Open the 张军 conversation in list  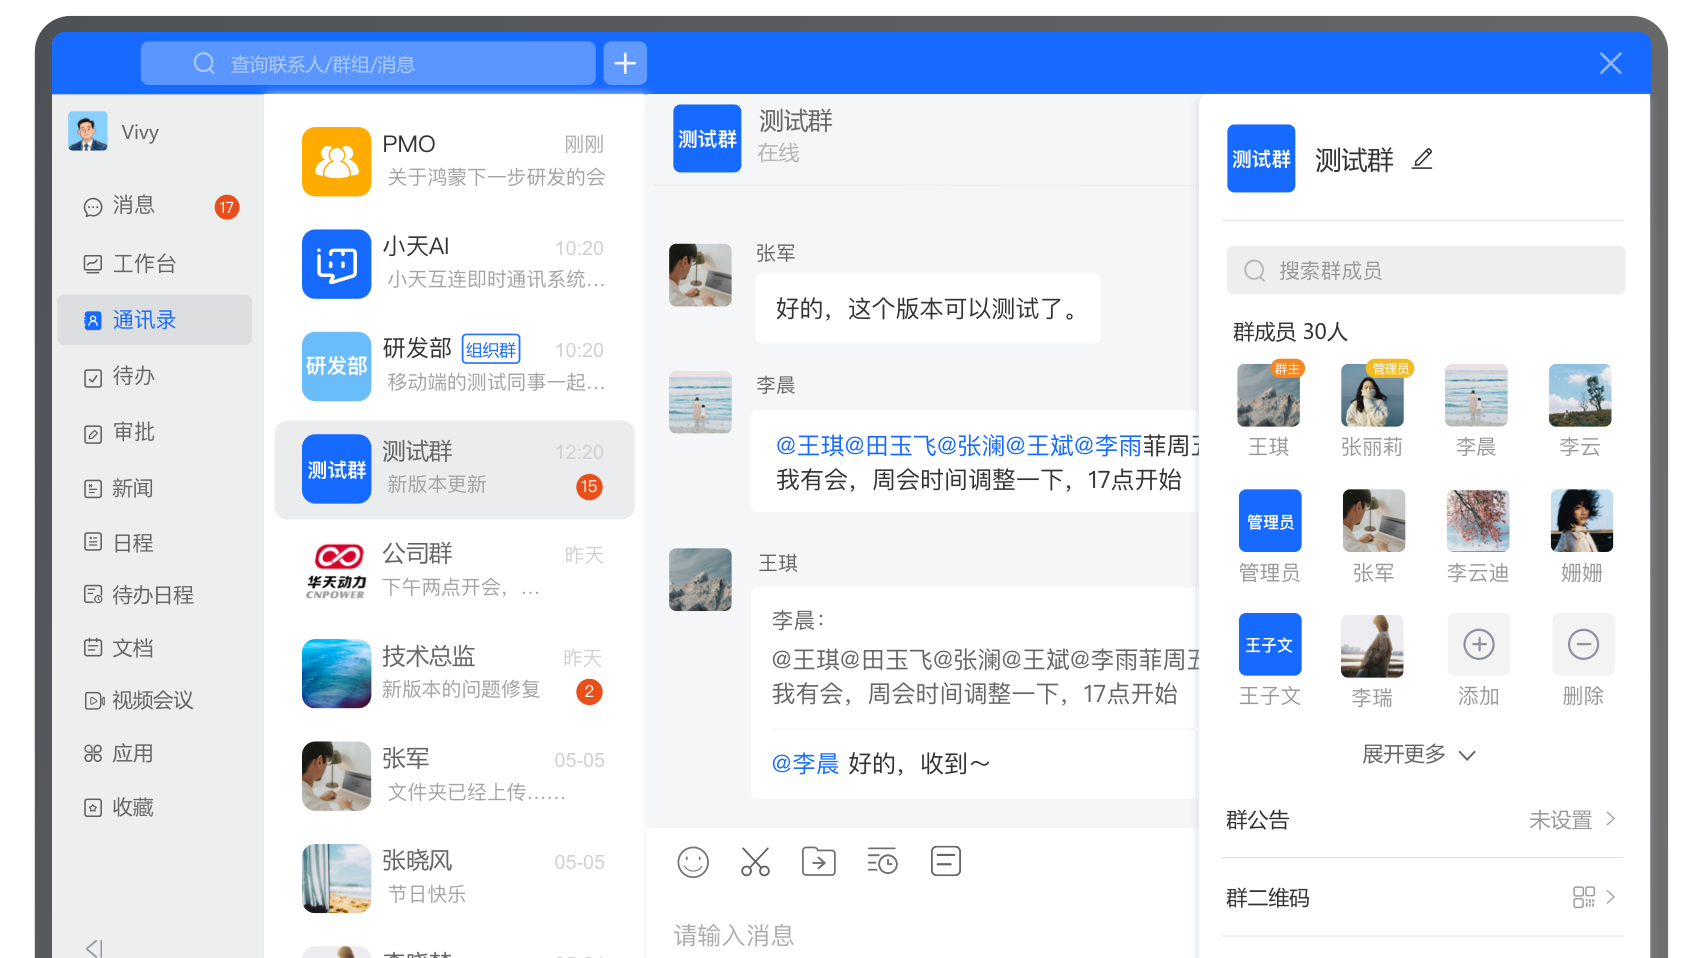455,776
